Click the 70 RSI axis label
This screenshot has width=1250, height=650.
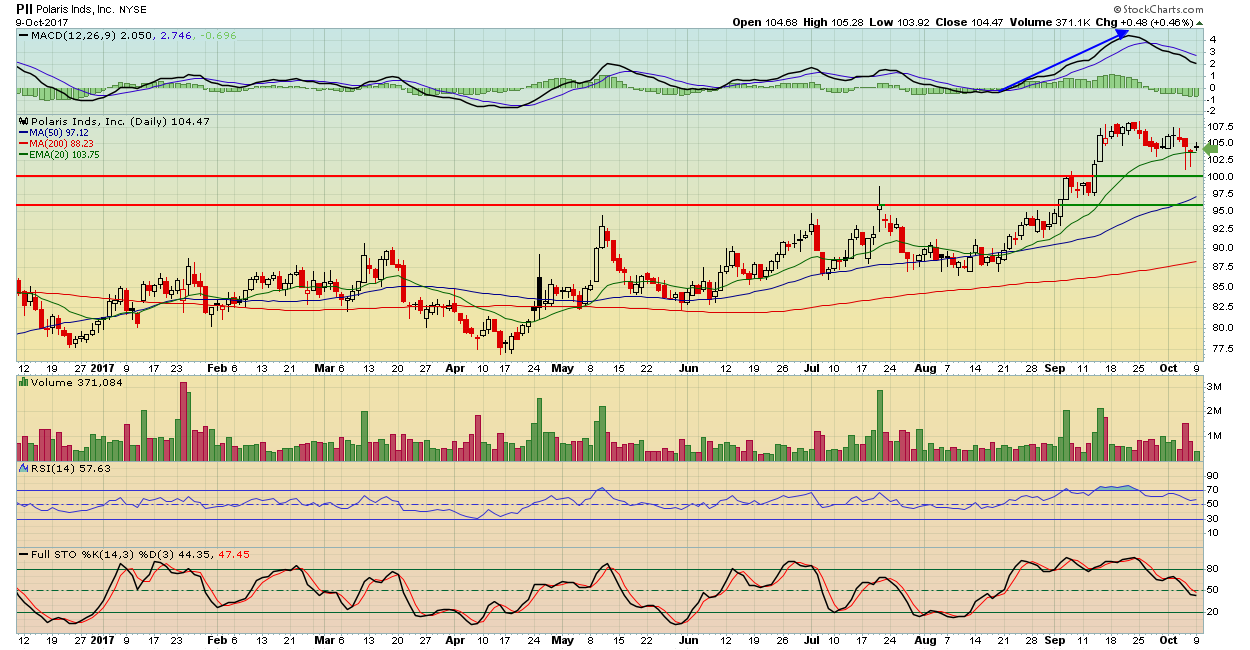pyautogui.click(x=1213, y=490)
